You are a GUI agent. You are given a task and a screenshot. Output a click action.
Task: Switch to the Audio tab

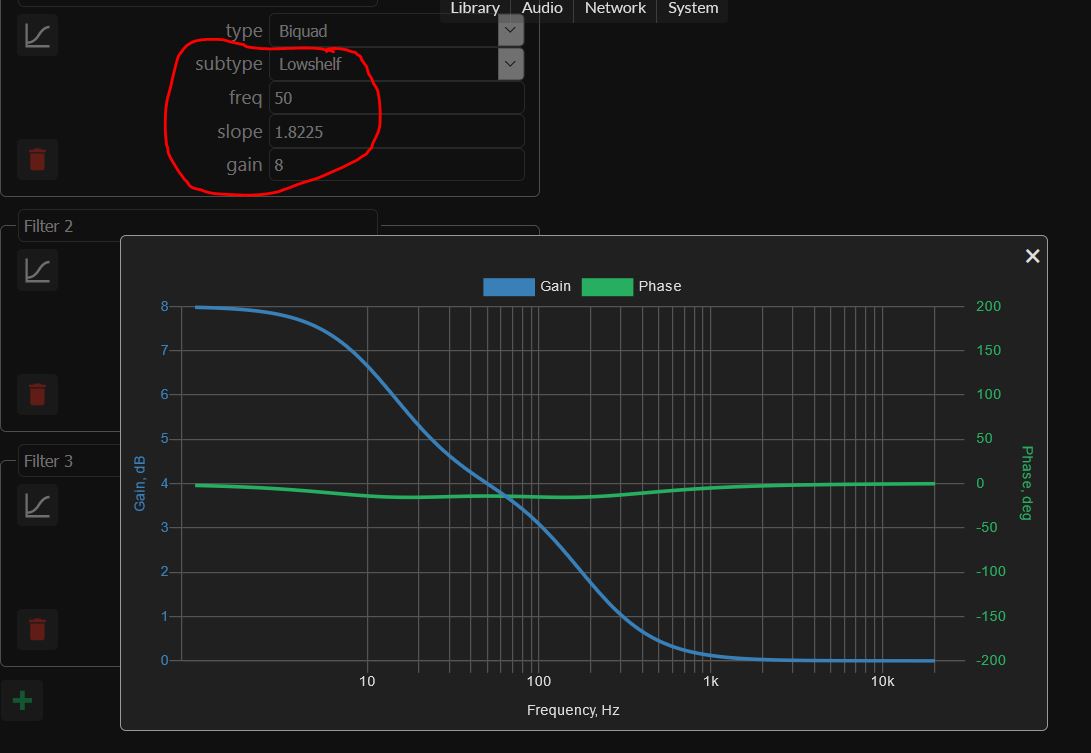[x=542, y=8]
